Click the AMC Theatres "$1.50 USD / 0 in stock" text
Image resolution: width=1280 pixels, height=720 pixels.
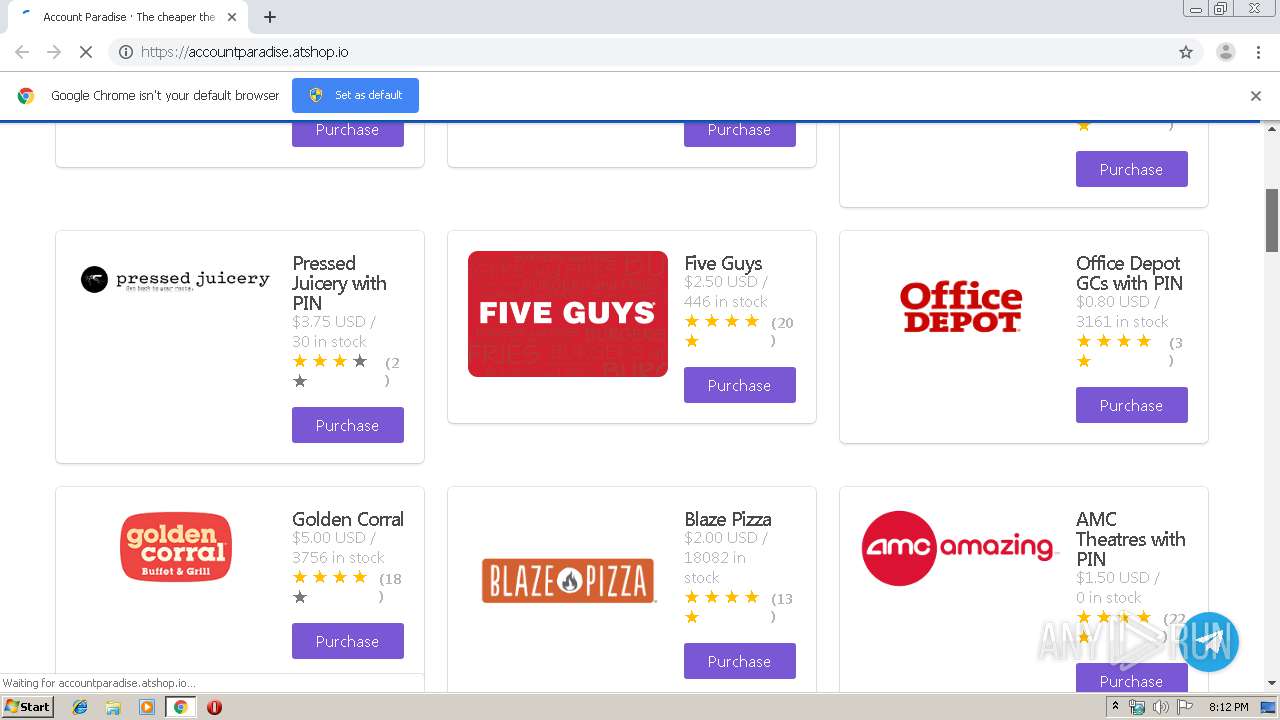pyautogui.click(x=1118, y=587)
